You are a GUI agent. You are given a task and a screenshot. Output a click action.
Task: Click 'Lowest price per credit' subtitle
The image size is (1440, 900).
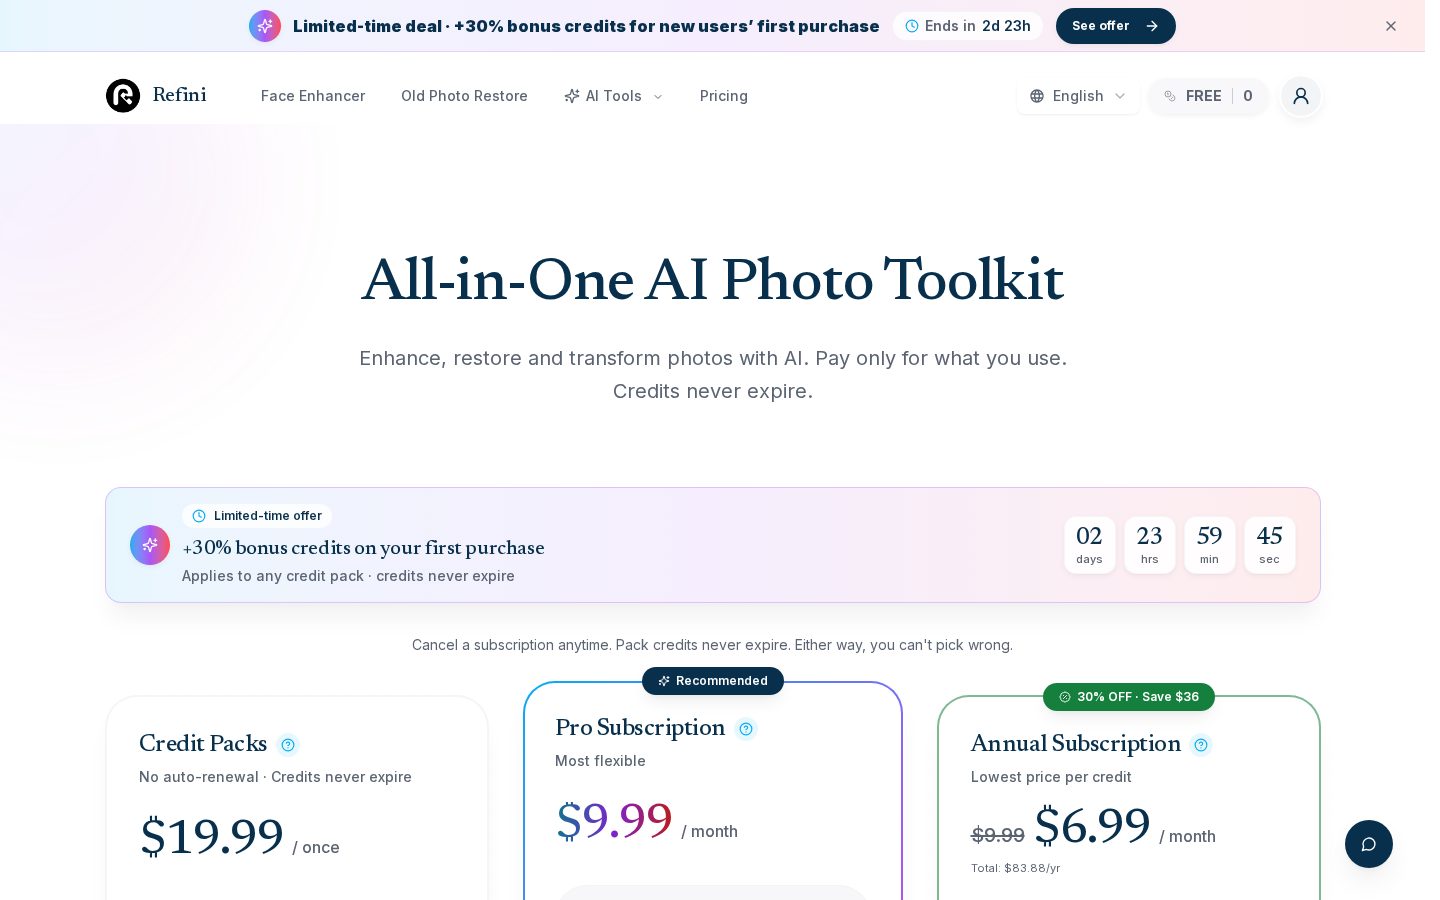click(1051, 777)
